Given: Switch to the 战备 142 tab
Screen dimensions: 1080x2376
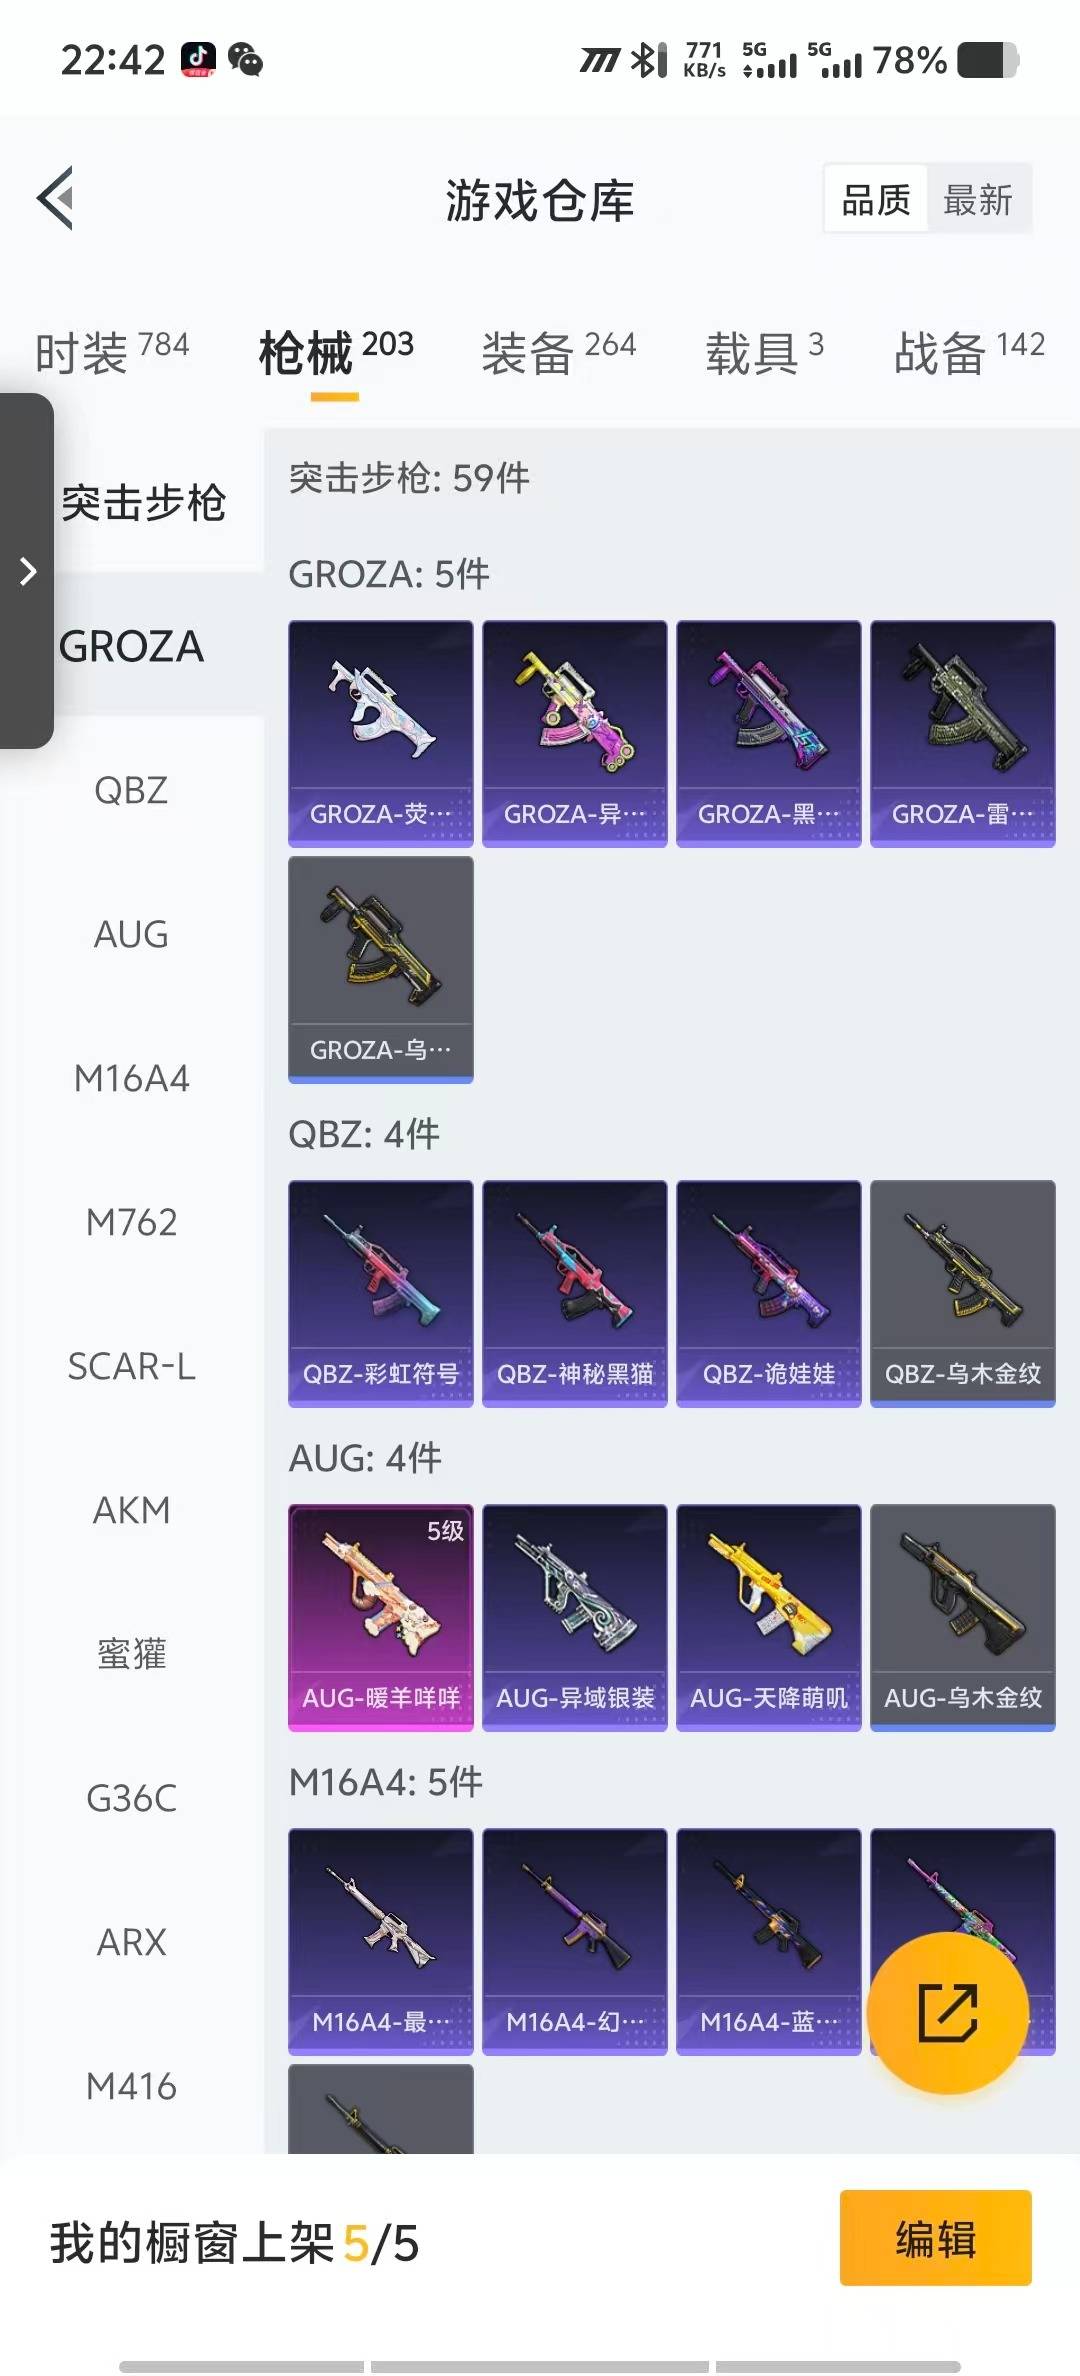Looking at the screenshot, I should click(x=969, y=351).
